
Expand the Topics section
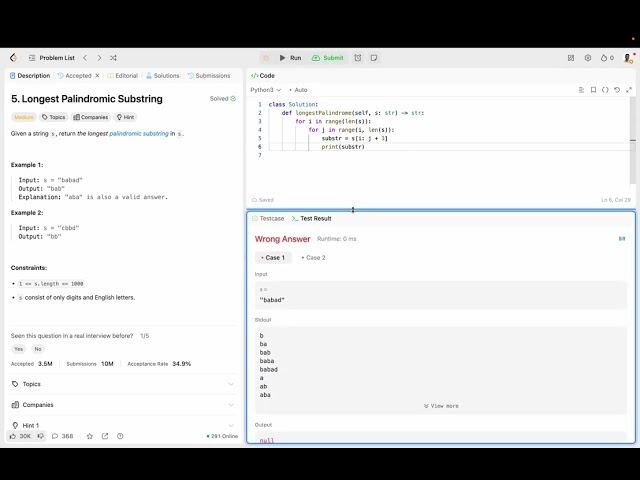(x=123, y=384)
